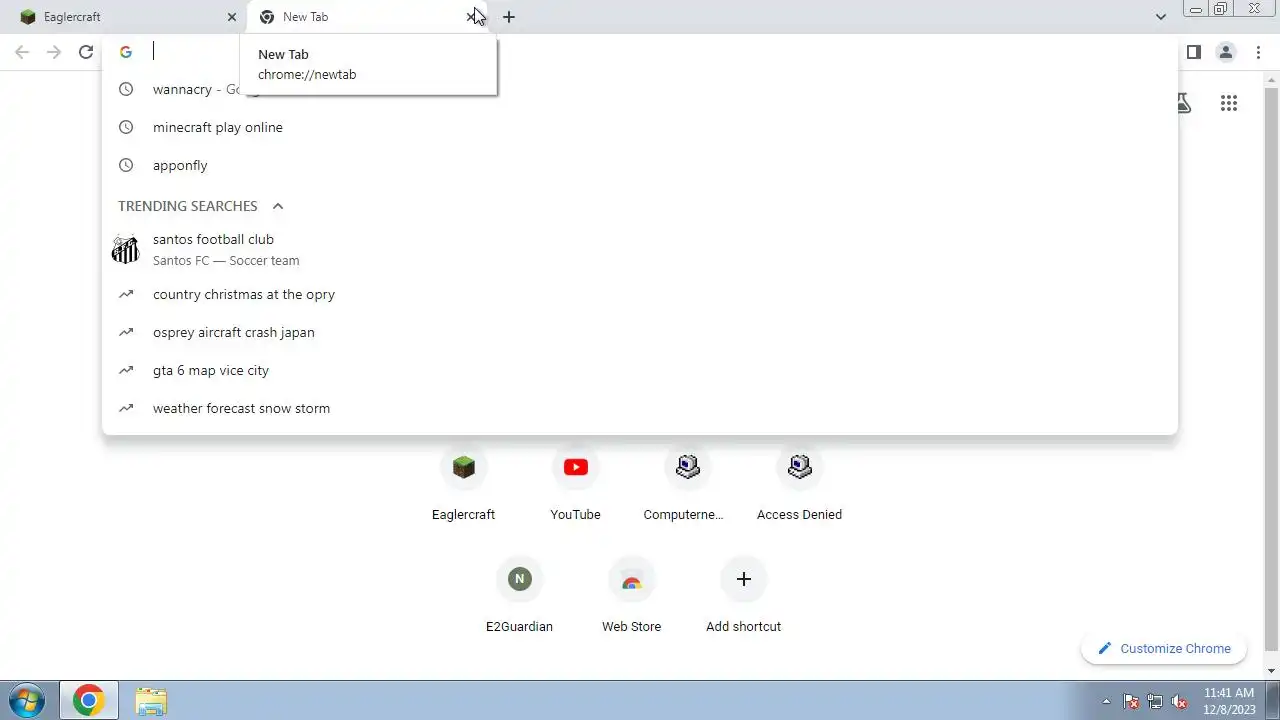
Task: Open the Google apps grid
Action: click(1229, 103)
